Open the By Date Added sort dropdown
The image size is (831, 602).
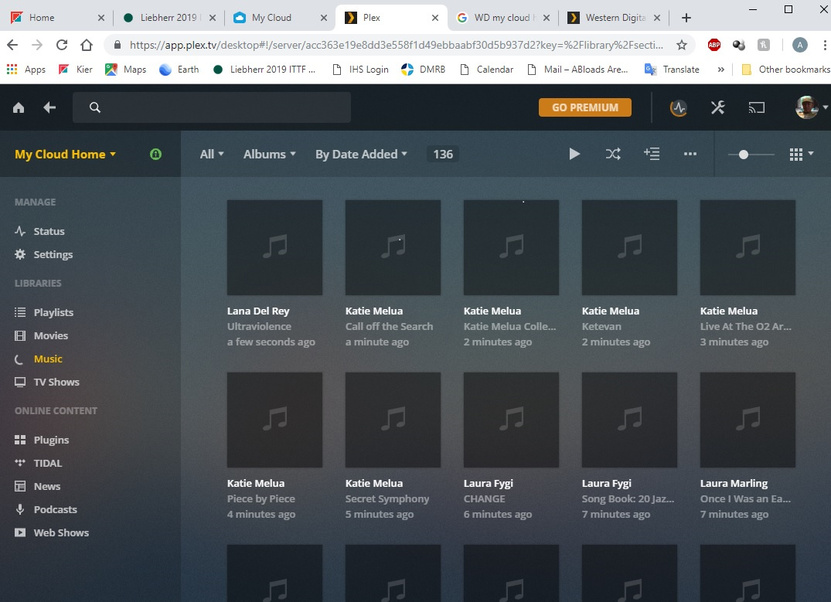click(x=361, y=154)
